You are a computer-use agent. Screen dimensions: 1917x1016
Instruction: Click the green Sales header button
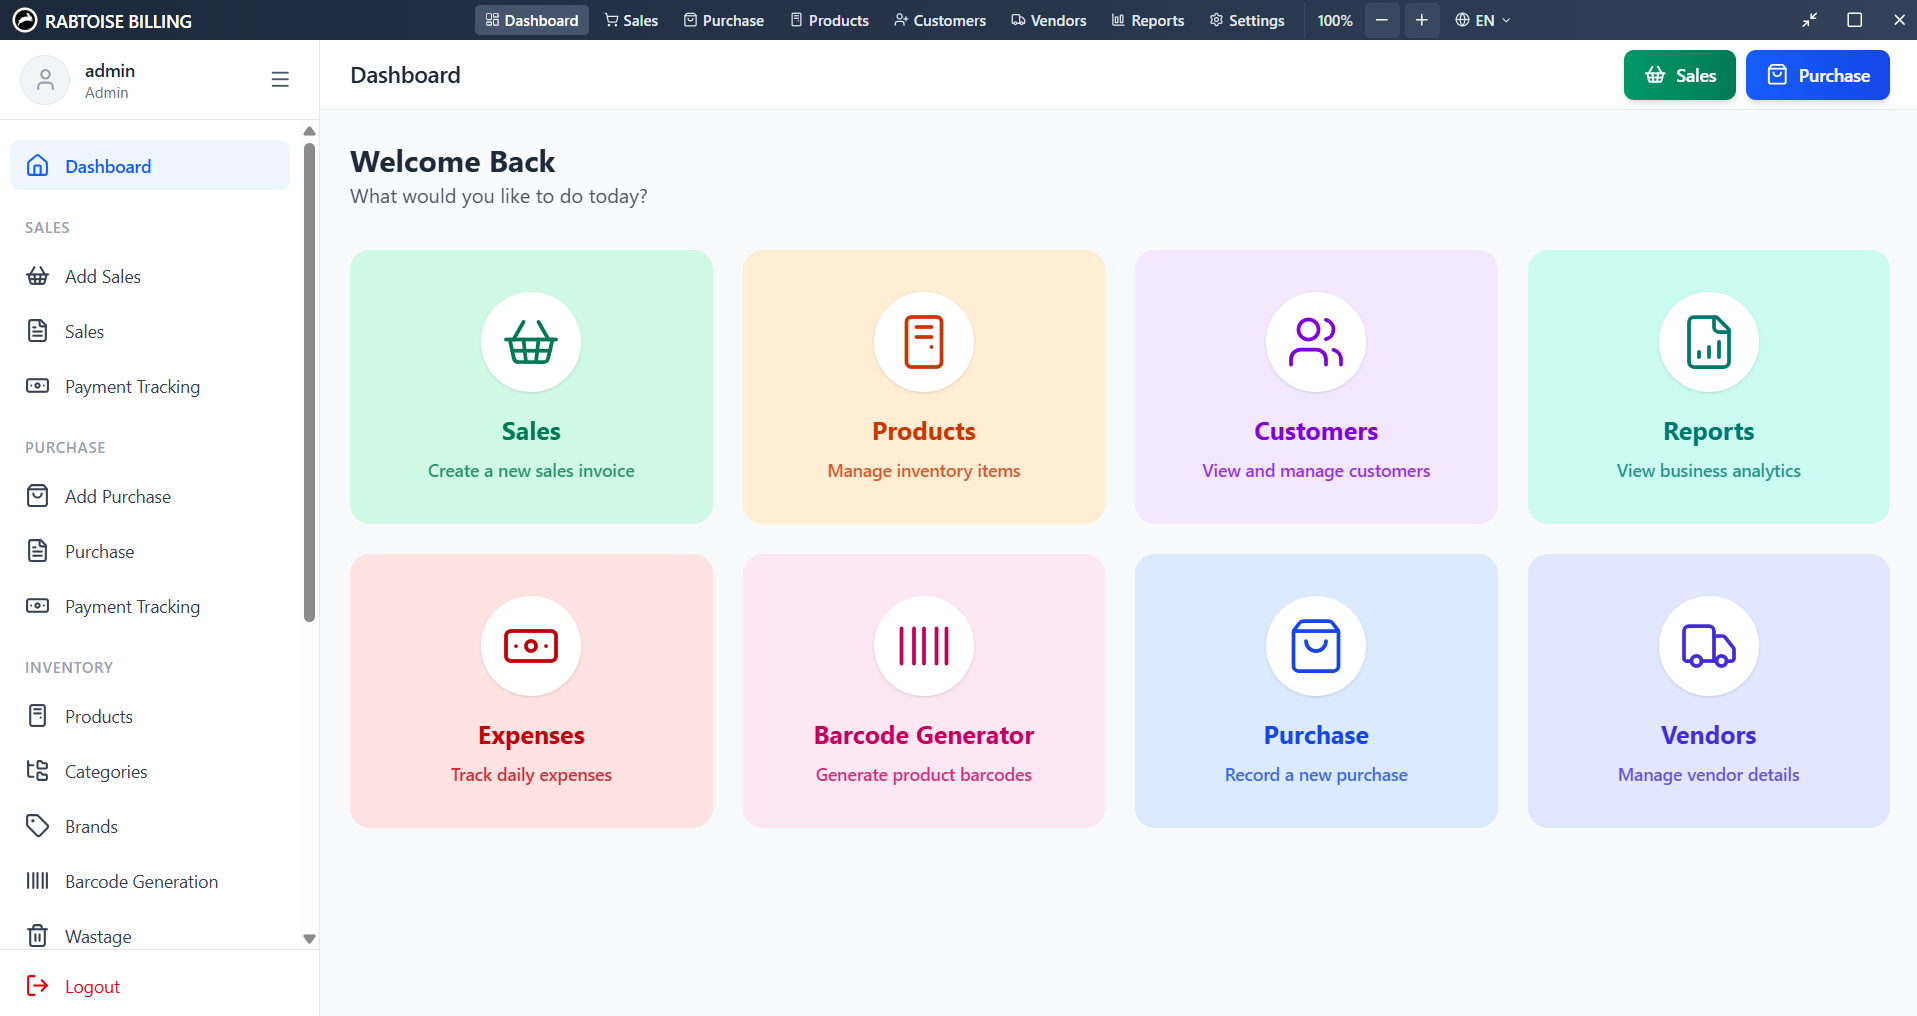[x=1680, y=75]
